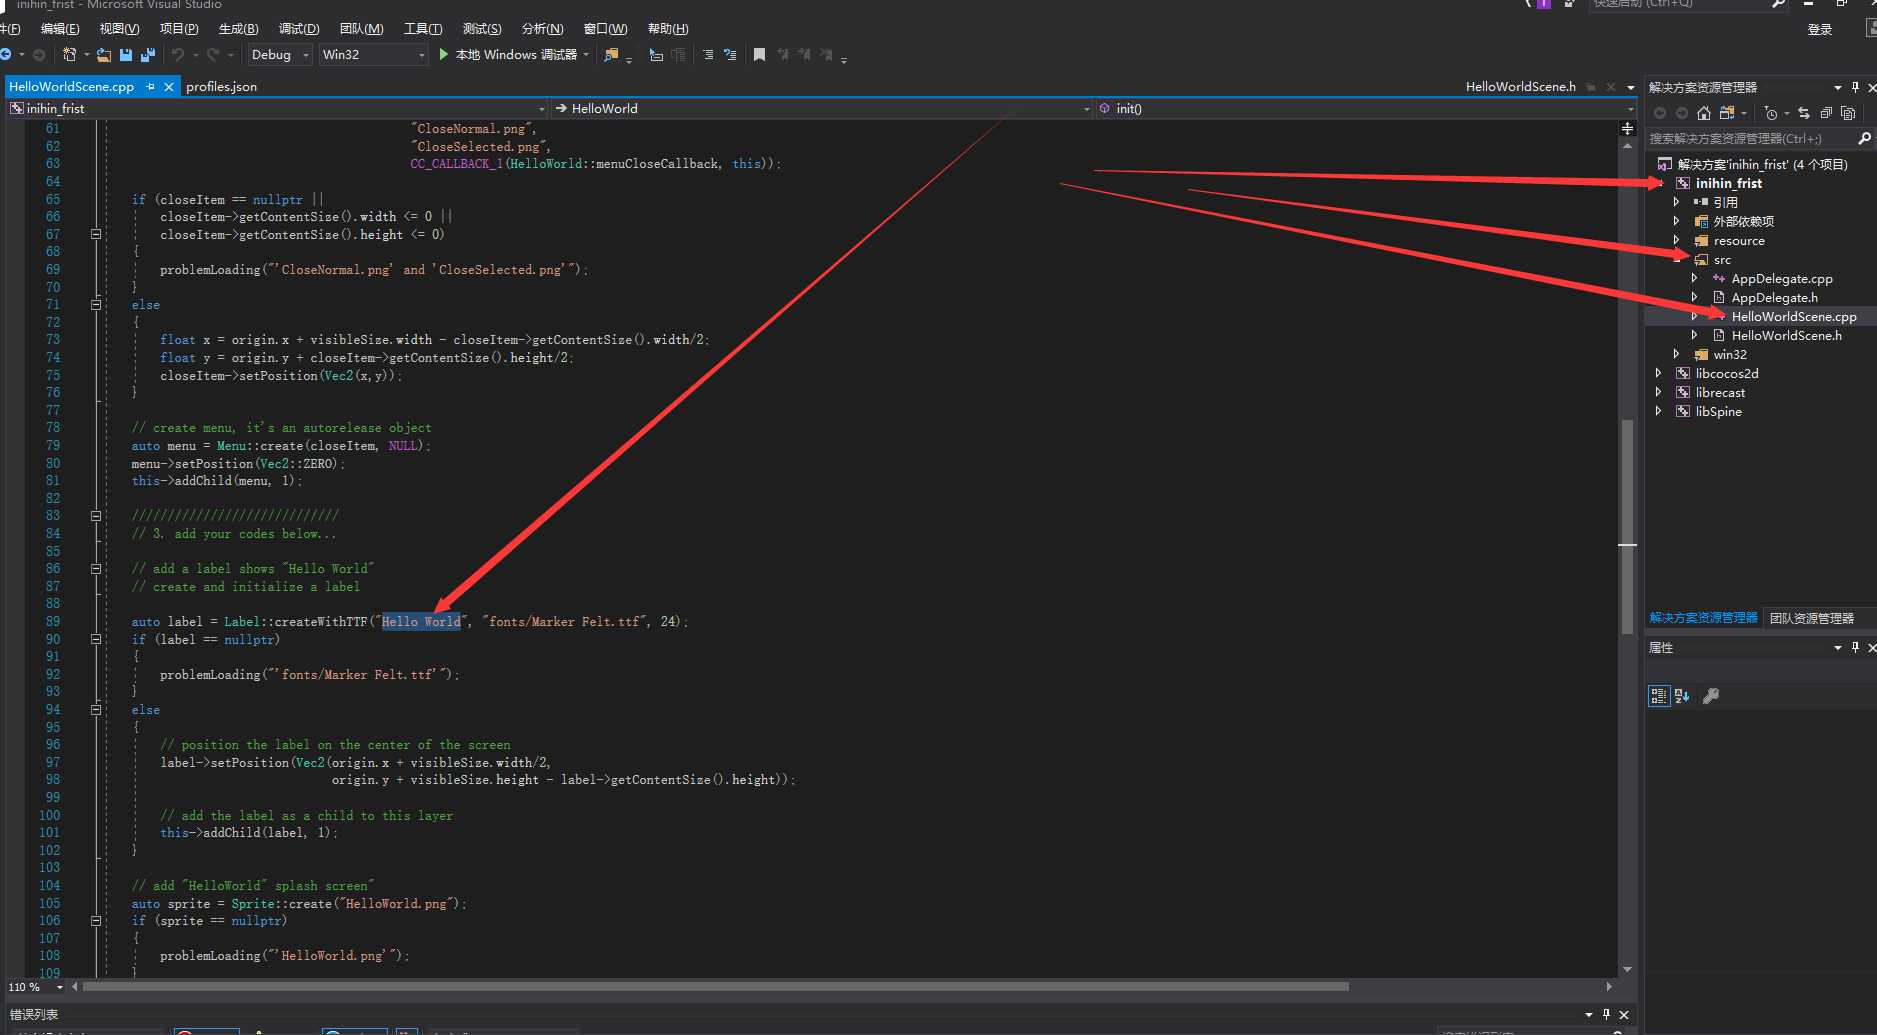Click pin icon on HelloWorldScene.cpp tab
This screenshot has height=1035, width=1877.
[150, 87]
